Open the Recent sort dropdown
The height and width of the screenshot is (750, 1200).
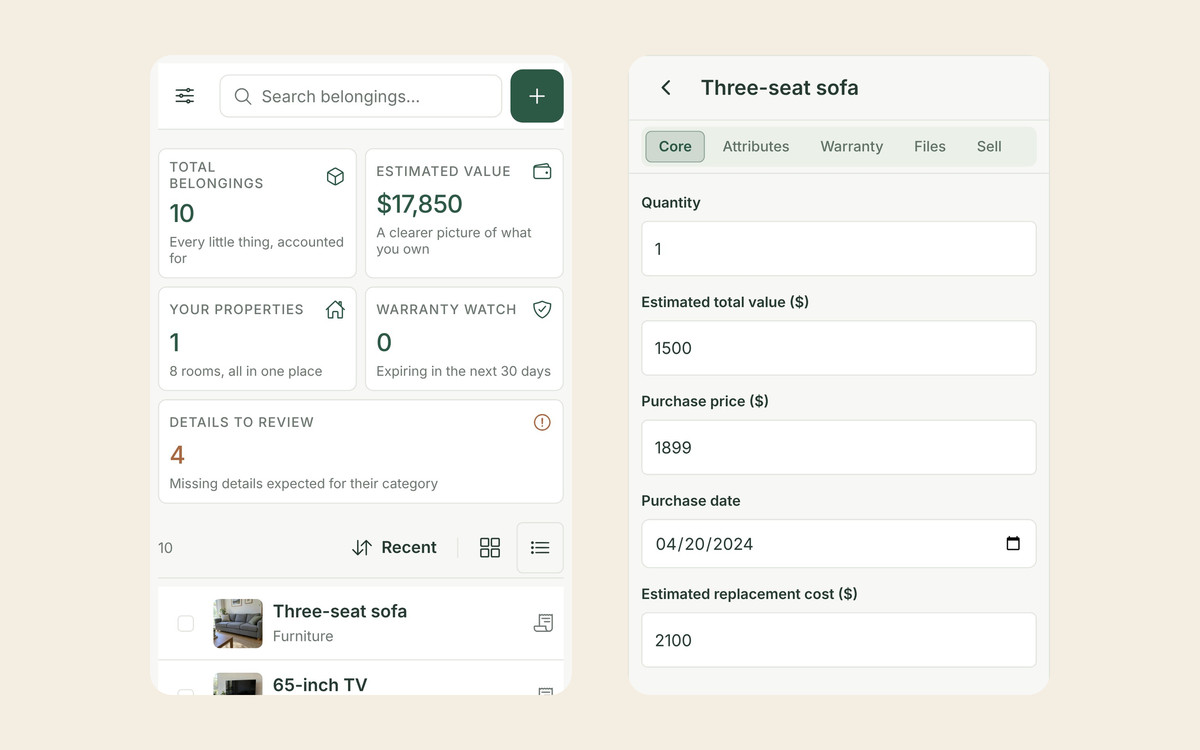tap(395, 547)
